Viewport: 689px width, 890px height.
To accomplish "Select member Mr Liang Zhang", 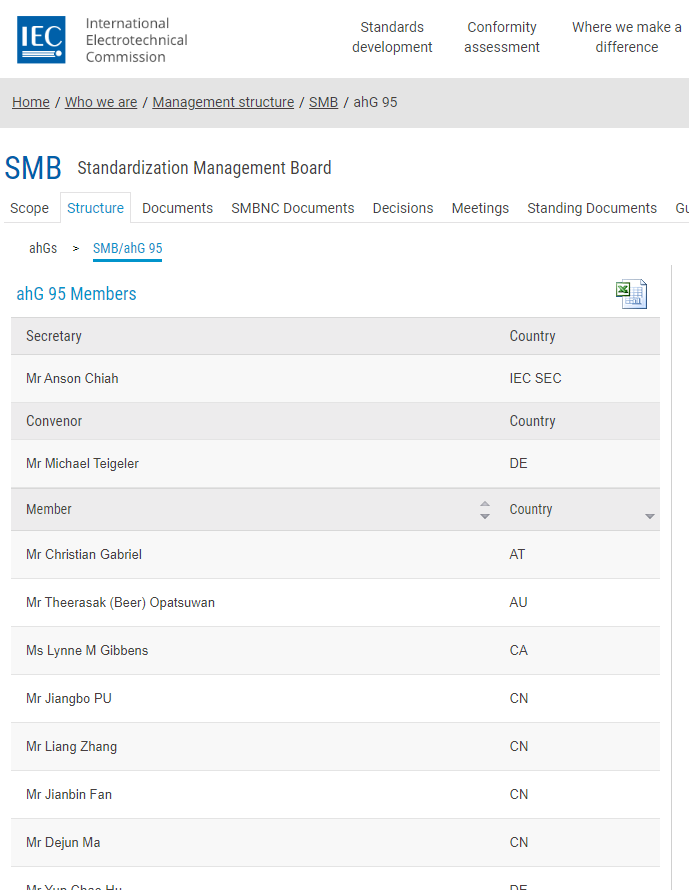I will pyautogui.click(x=72, y=746).
